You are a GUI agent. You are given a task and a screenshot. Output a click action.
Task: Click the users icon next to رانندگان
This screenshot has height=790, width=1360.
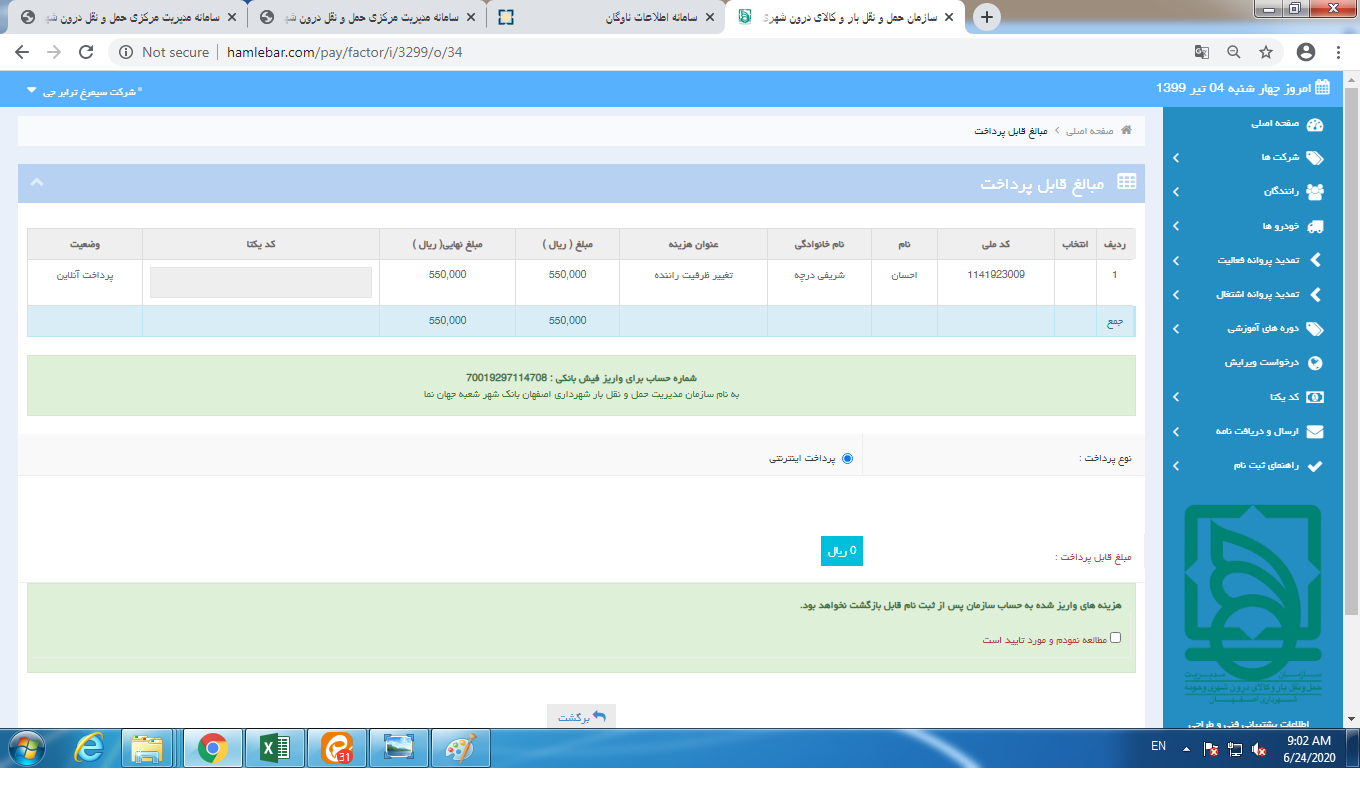(1315, 192)
